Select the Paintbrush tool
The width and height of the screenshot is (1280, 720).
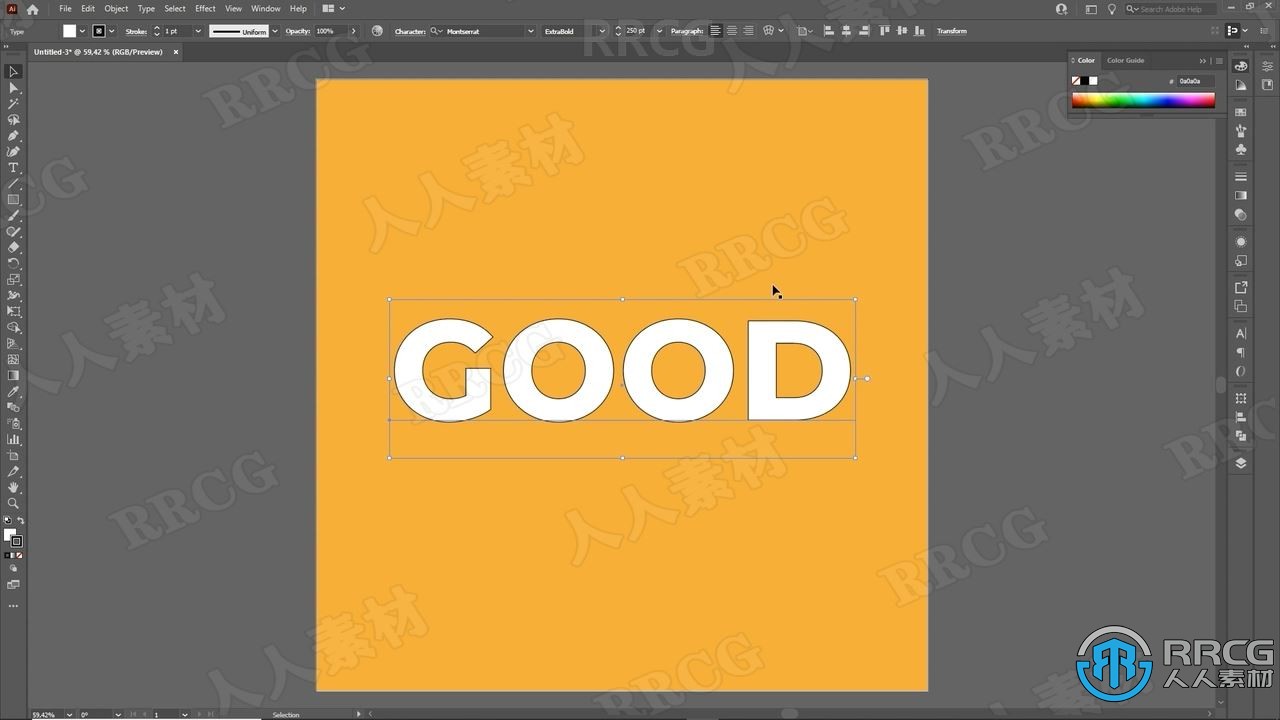[x=13, y=216]
